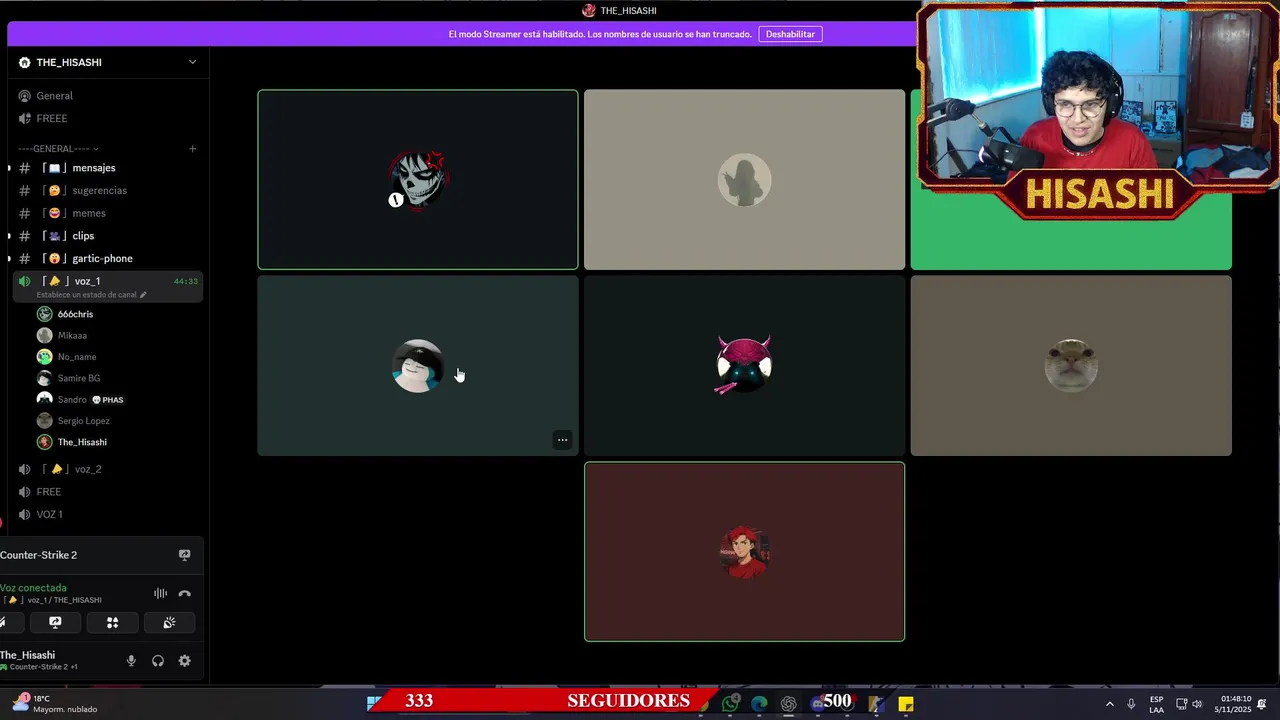Open more options on Samire BG tile
The height and width of the screenshot is (720, 1280).
562,440
